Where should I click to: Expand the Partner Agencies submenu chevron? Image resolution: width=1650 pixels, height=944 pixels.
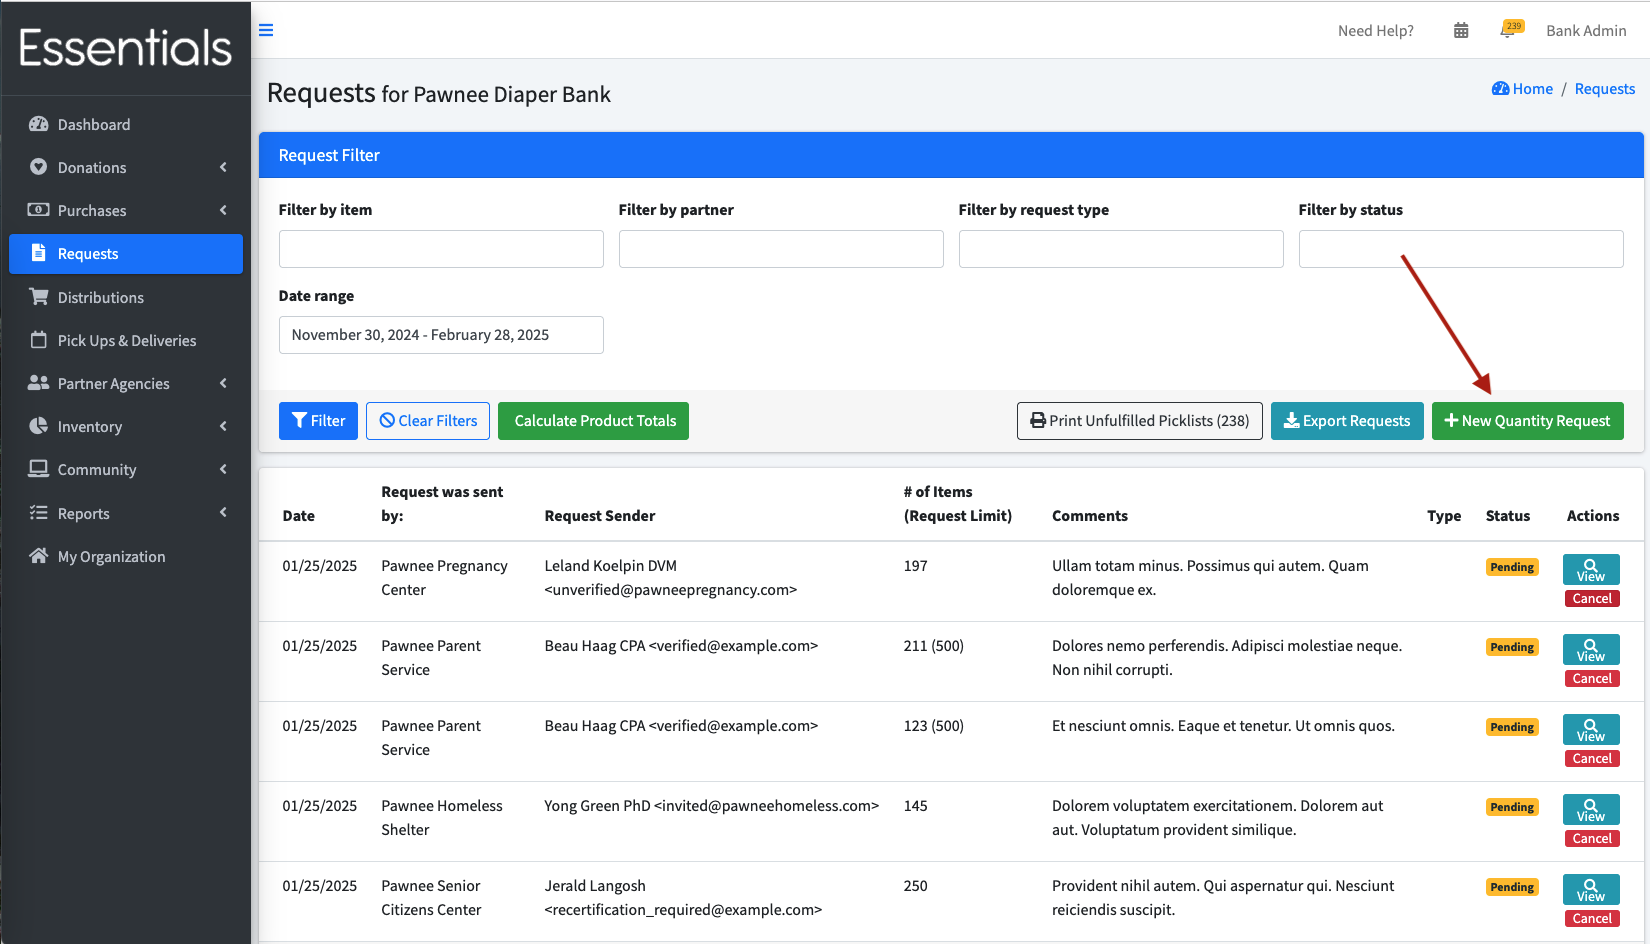[x=223, y=383]
